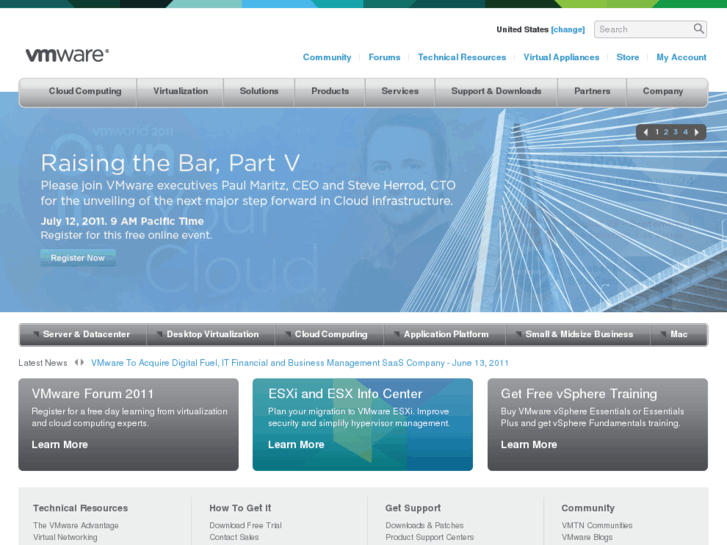727x545 pixels.
Task: Open Contact Sales link
Action: (234, 537)
